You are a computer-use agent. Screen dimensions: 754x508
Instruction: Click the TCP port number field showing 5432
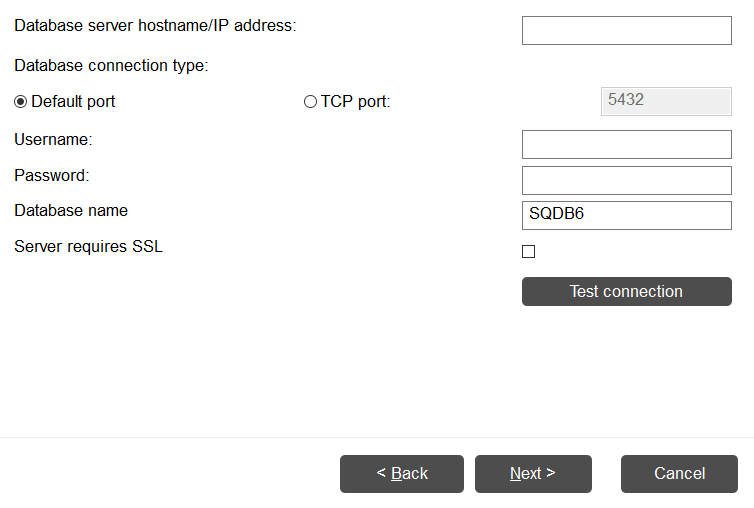(x=666, y=101)
